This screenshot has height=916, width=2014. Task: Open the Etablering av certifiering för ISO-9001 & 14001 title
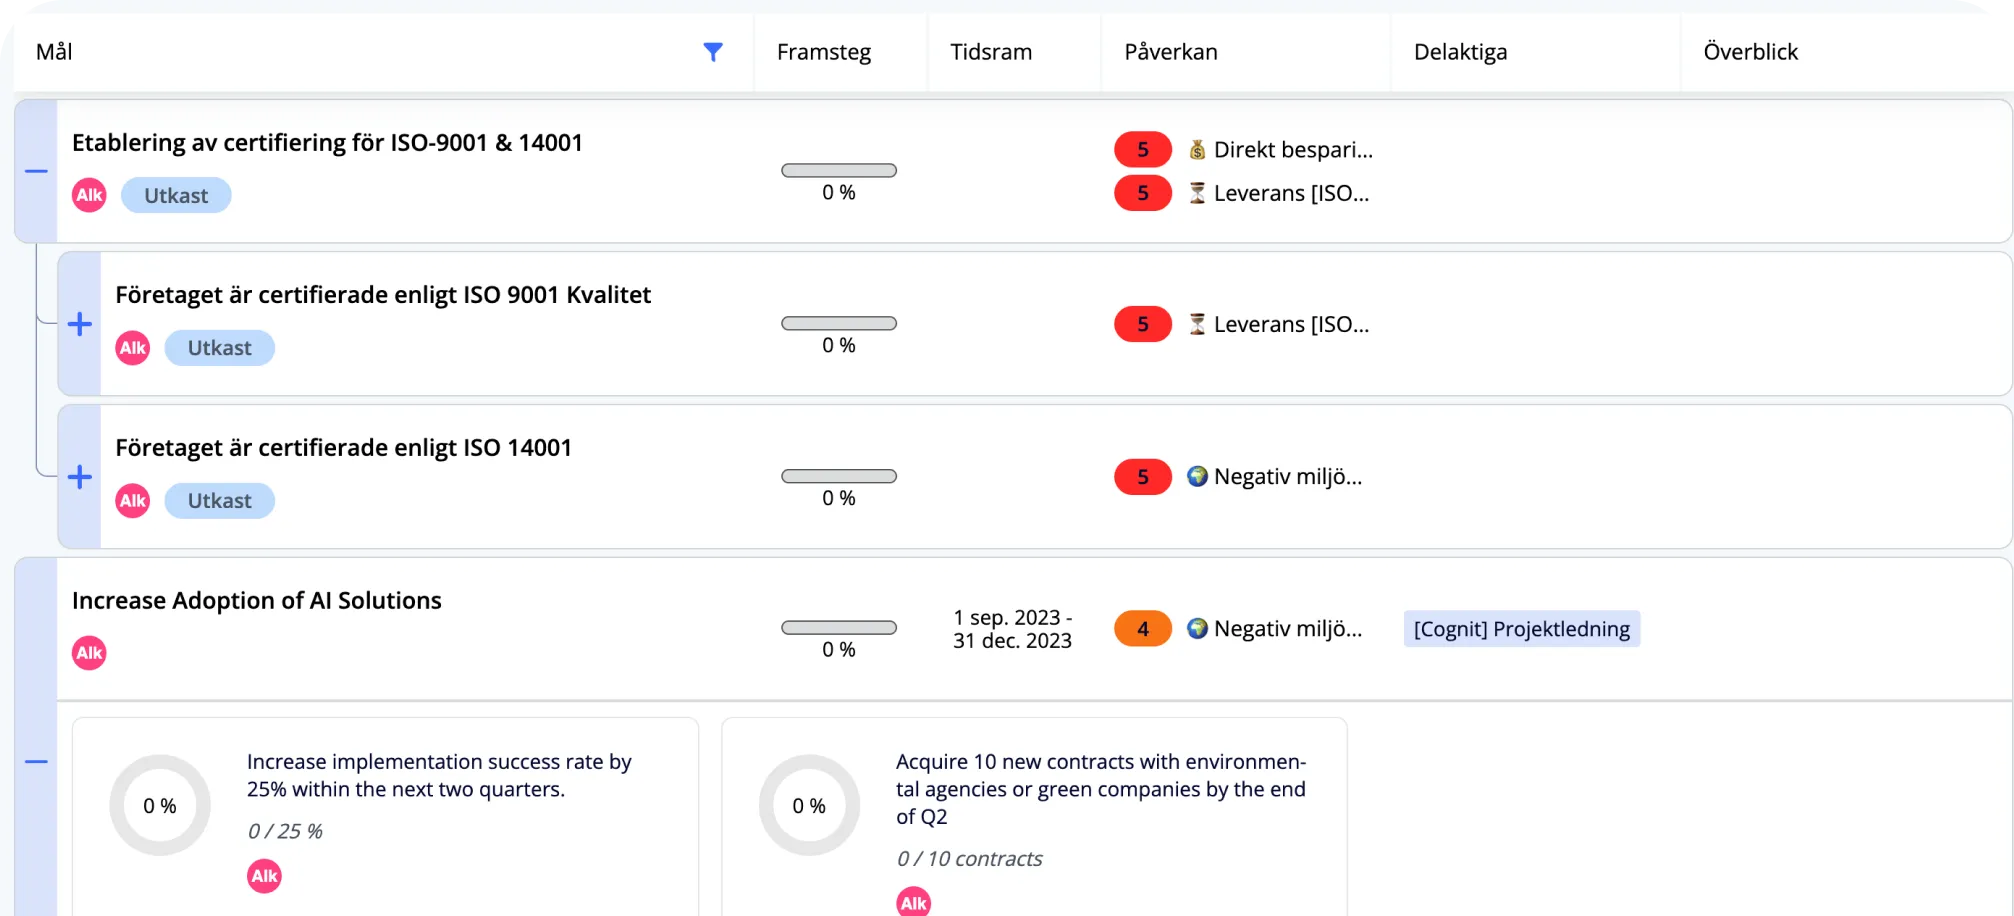327,143
